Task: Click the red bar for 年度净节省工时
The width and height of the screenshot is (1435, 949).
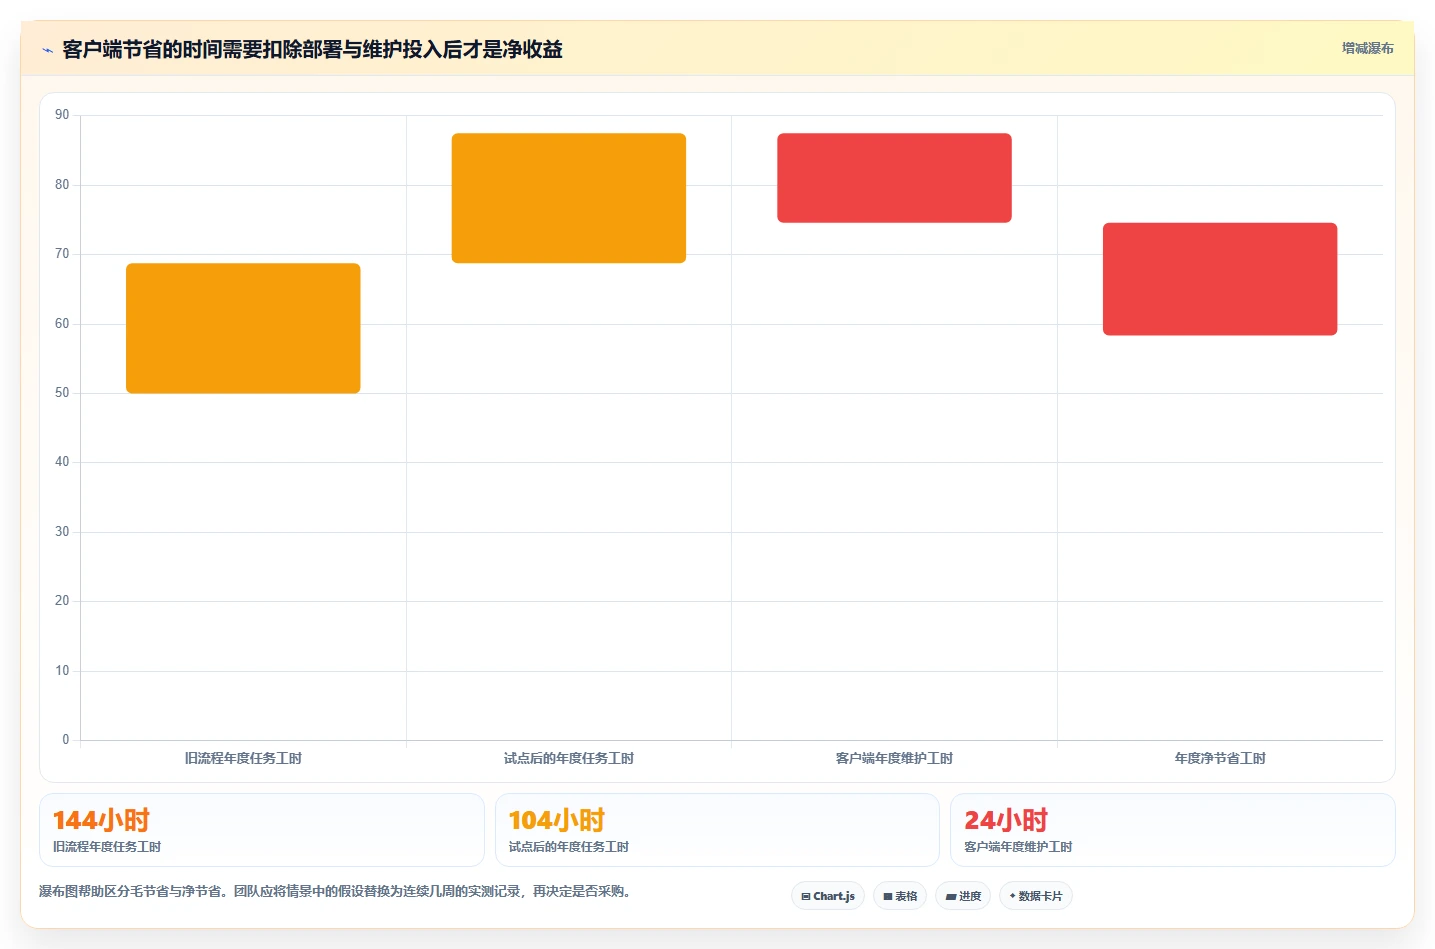Action: point(1220,279)
